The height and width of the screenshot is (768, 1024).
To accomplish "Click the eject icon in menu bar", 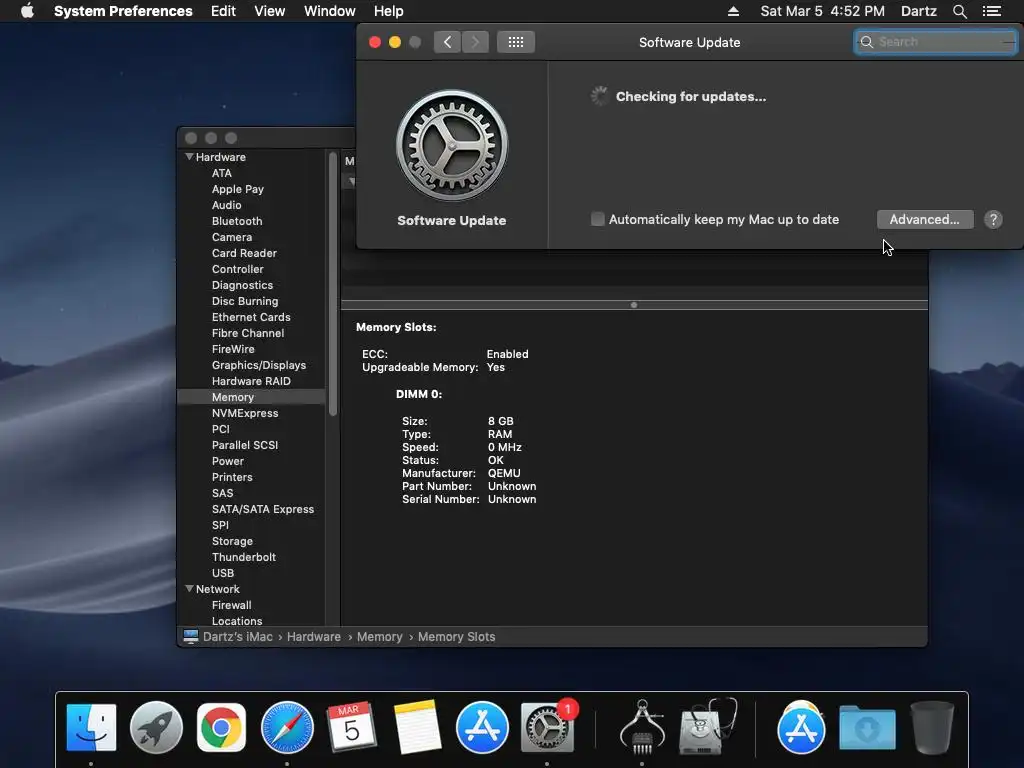I will pos(733,11).
